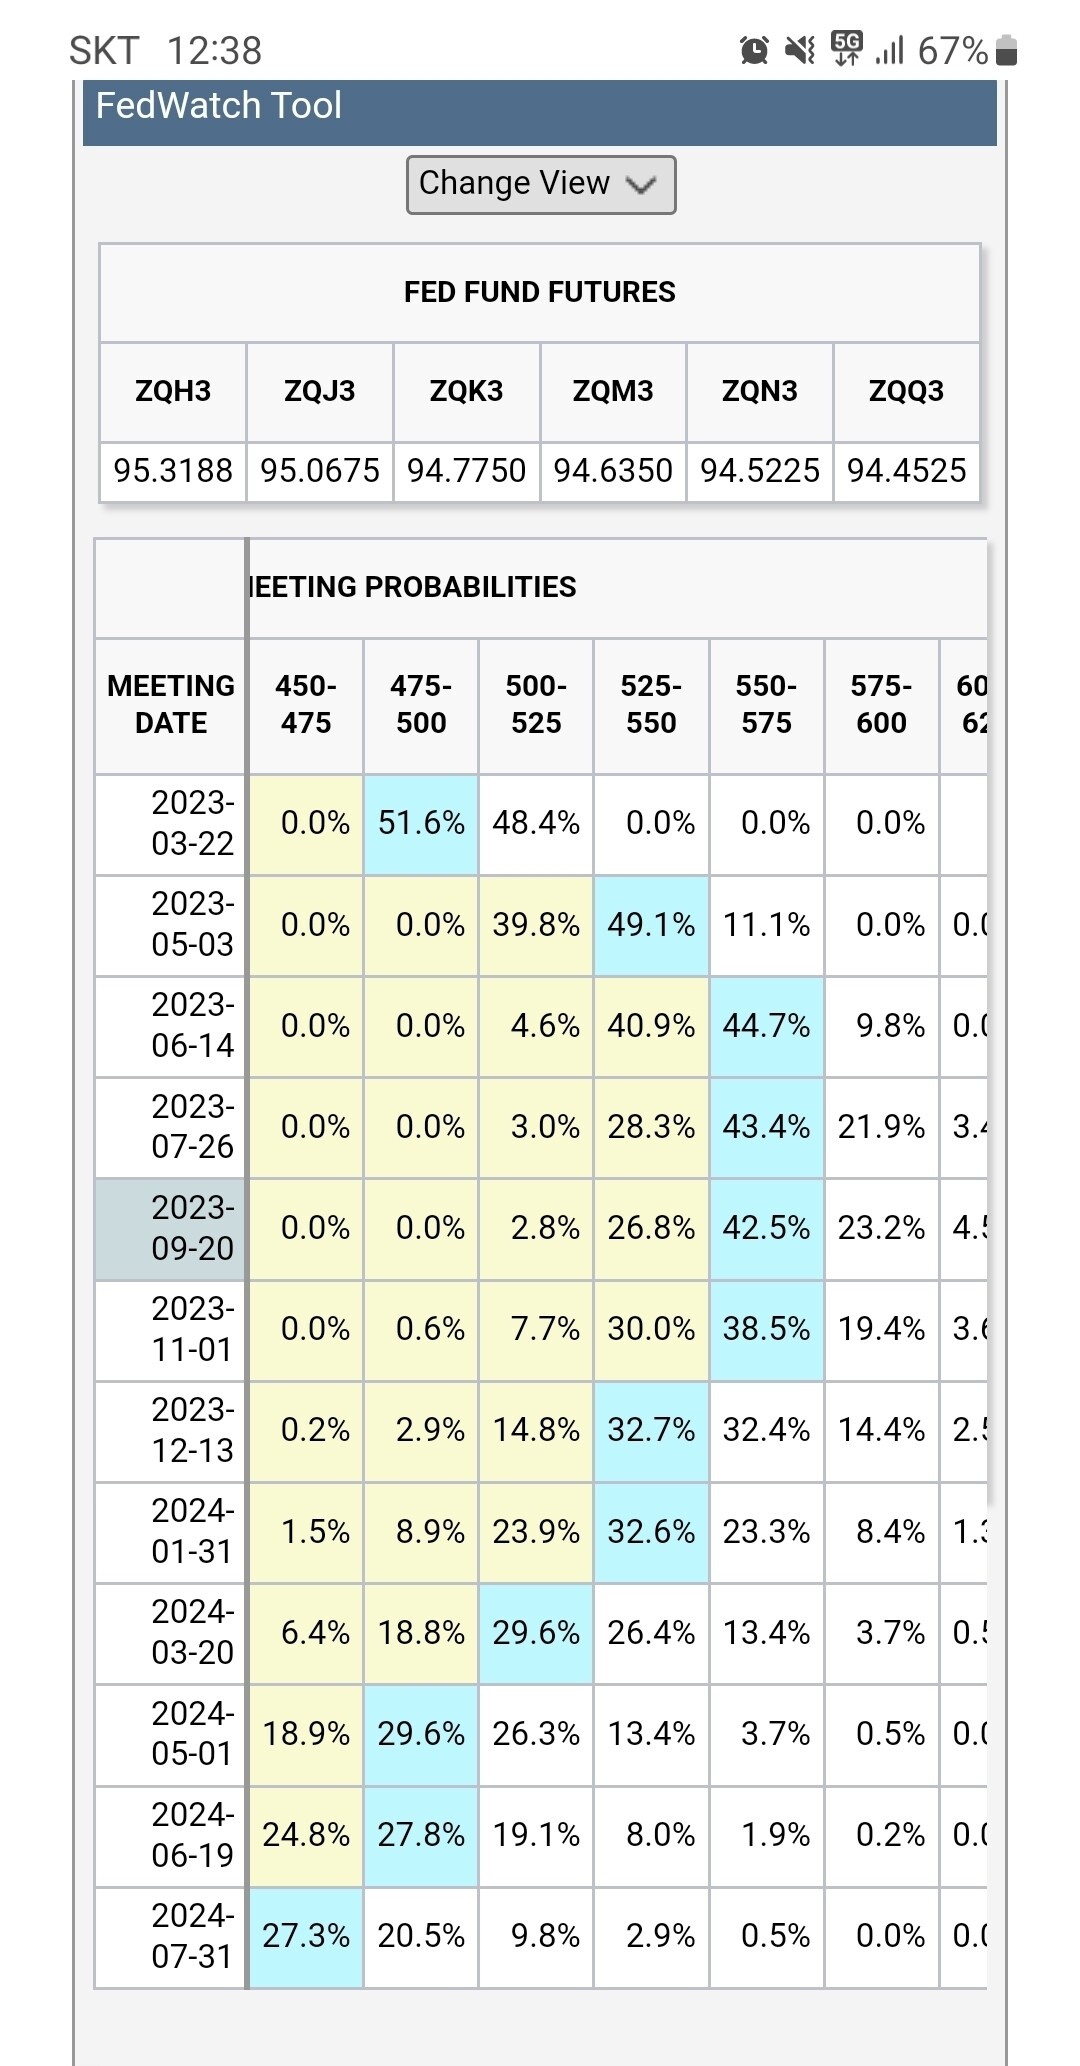1080x2066 pixels.
Task: Tap the blue-shaded 44.7% probability cell
Action: coord(764,1026)
